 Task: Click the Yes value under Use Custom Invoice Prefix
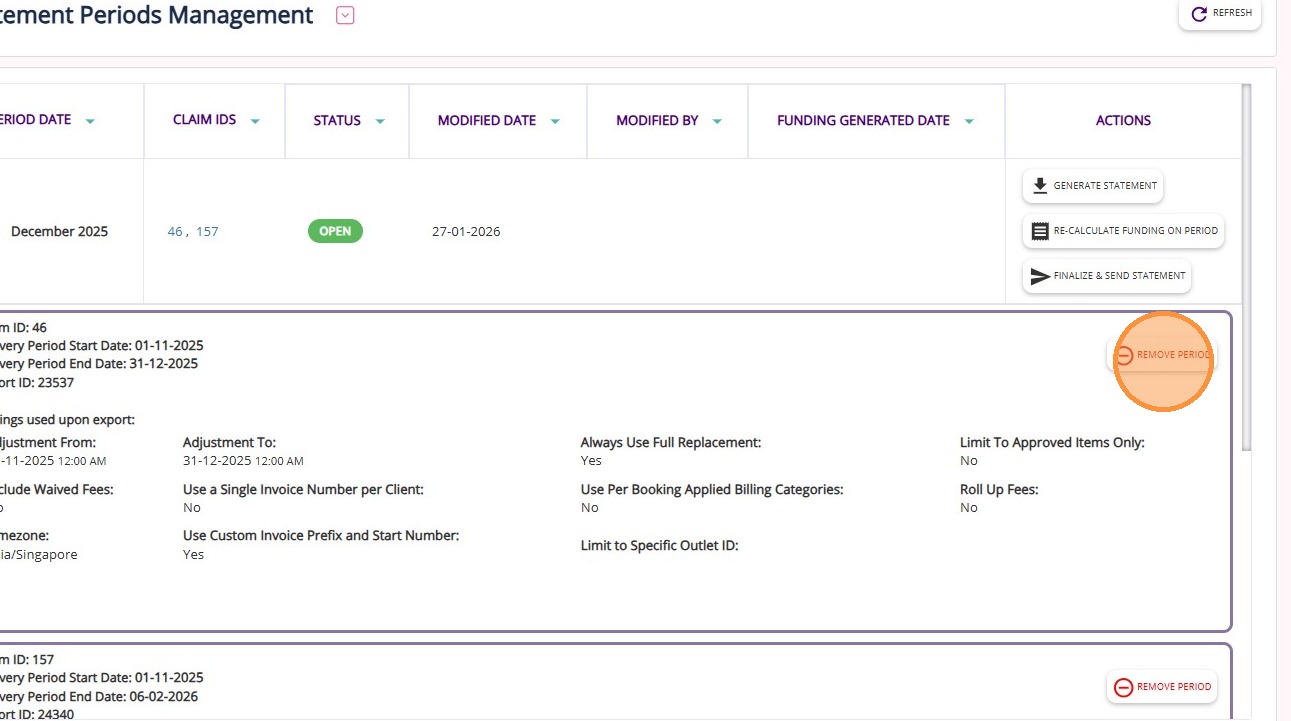pyautogui.click(x=193, y=555)
